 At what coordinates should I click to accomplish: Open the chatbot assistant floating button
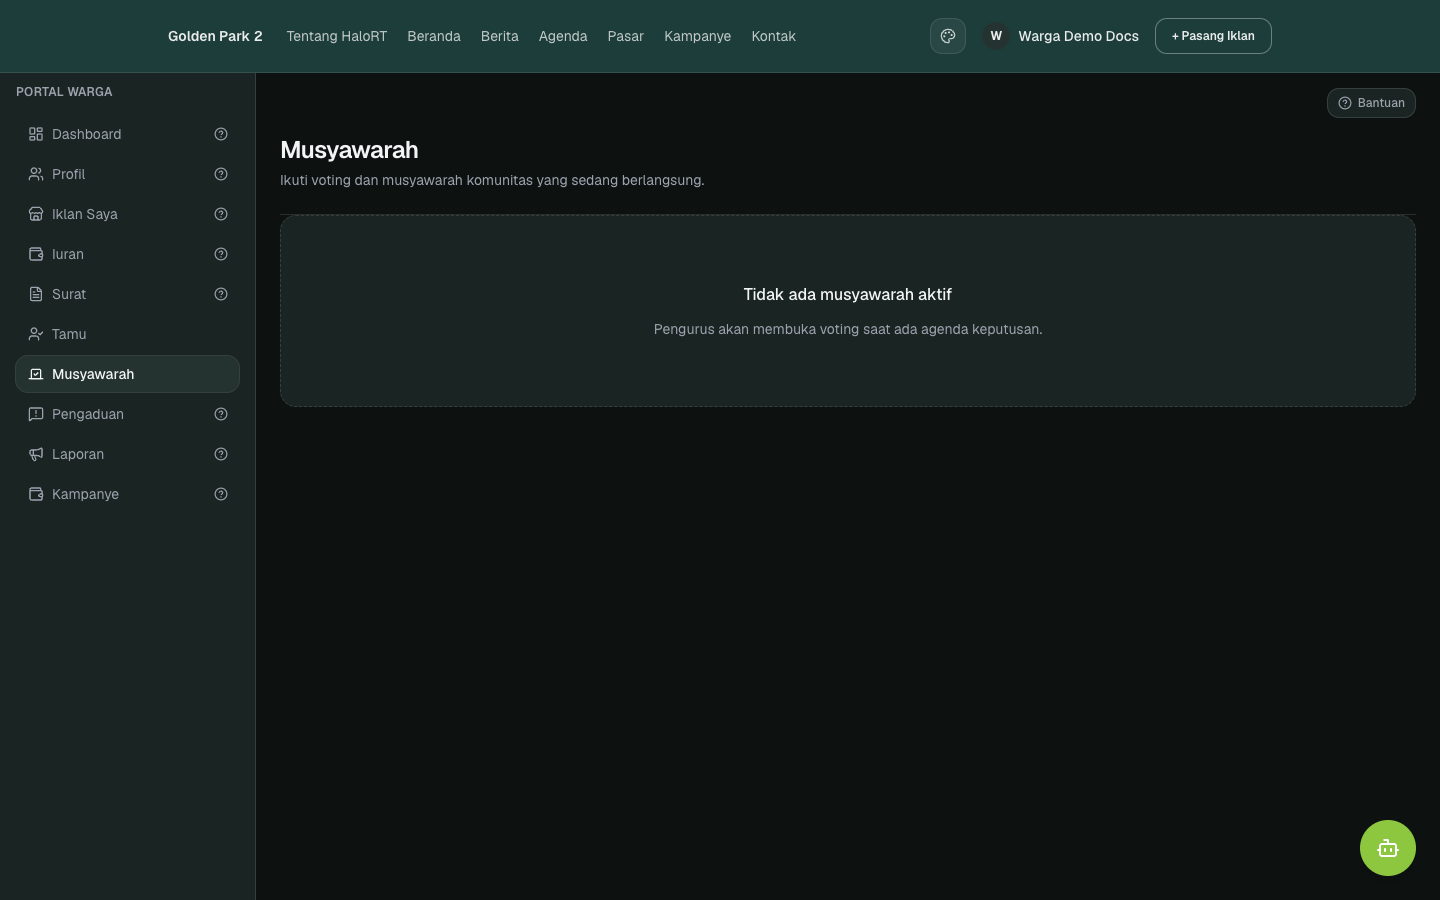click(1388, 848)
